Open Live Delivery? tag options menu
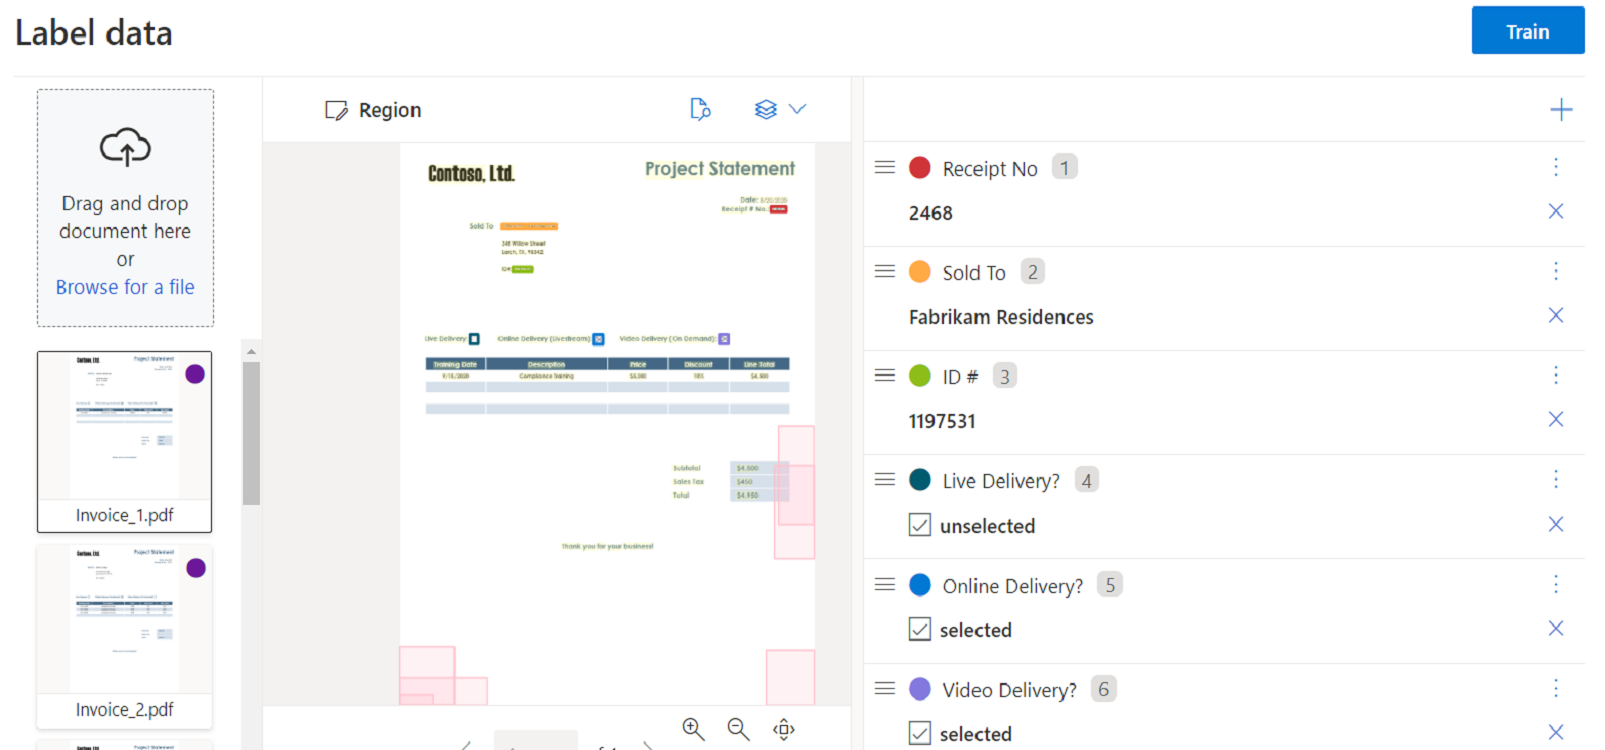 (x=1556, y=480)
